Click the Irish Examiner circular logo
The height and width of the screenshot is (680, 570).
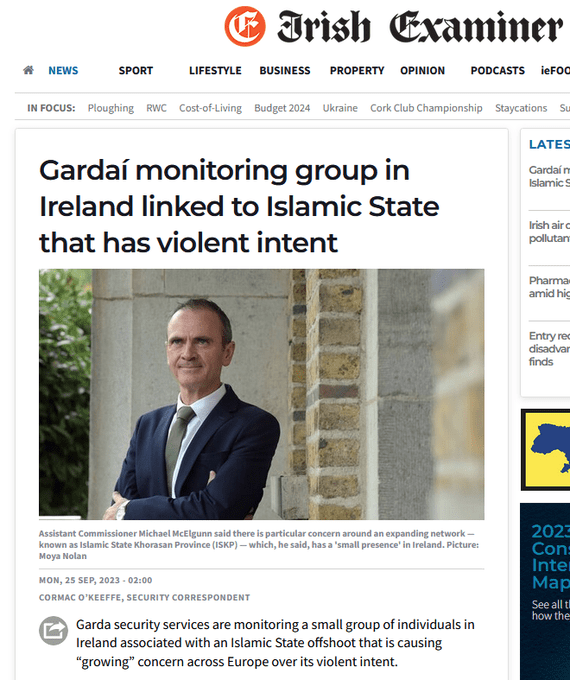245,26
